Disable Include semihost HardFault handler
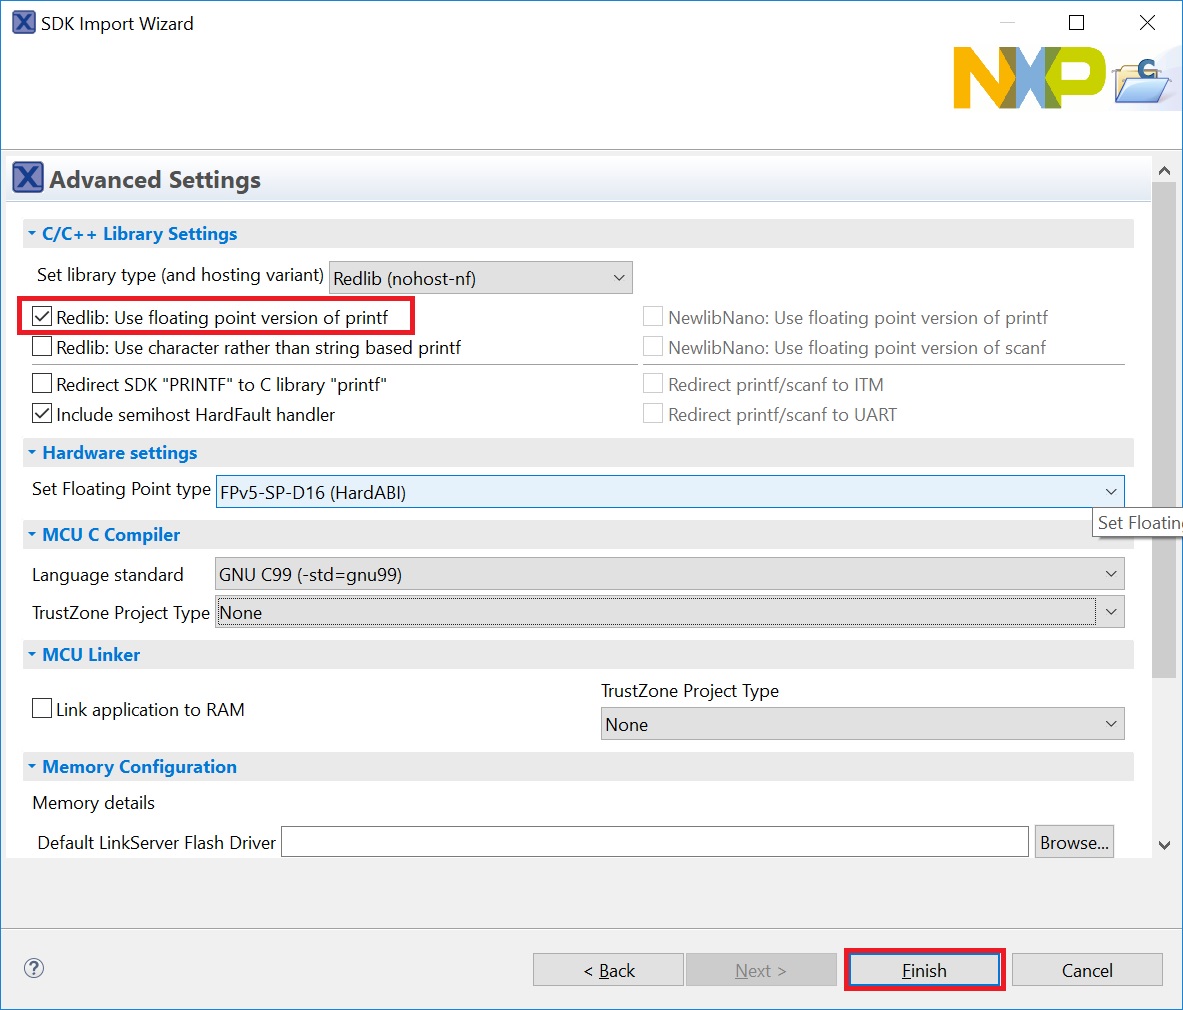The image size is (1183, 1010). coord(42,414)
